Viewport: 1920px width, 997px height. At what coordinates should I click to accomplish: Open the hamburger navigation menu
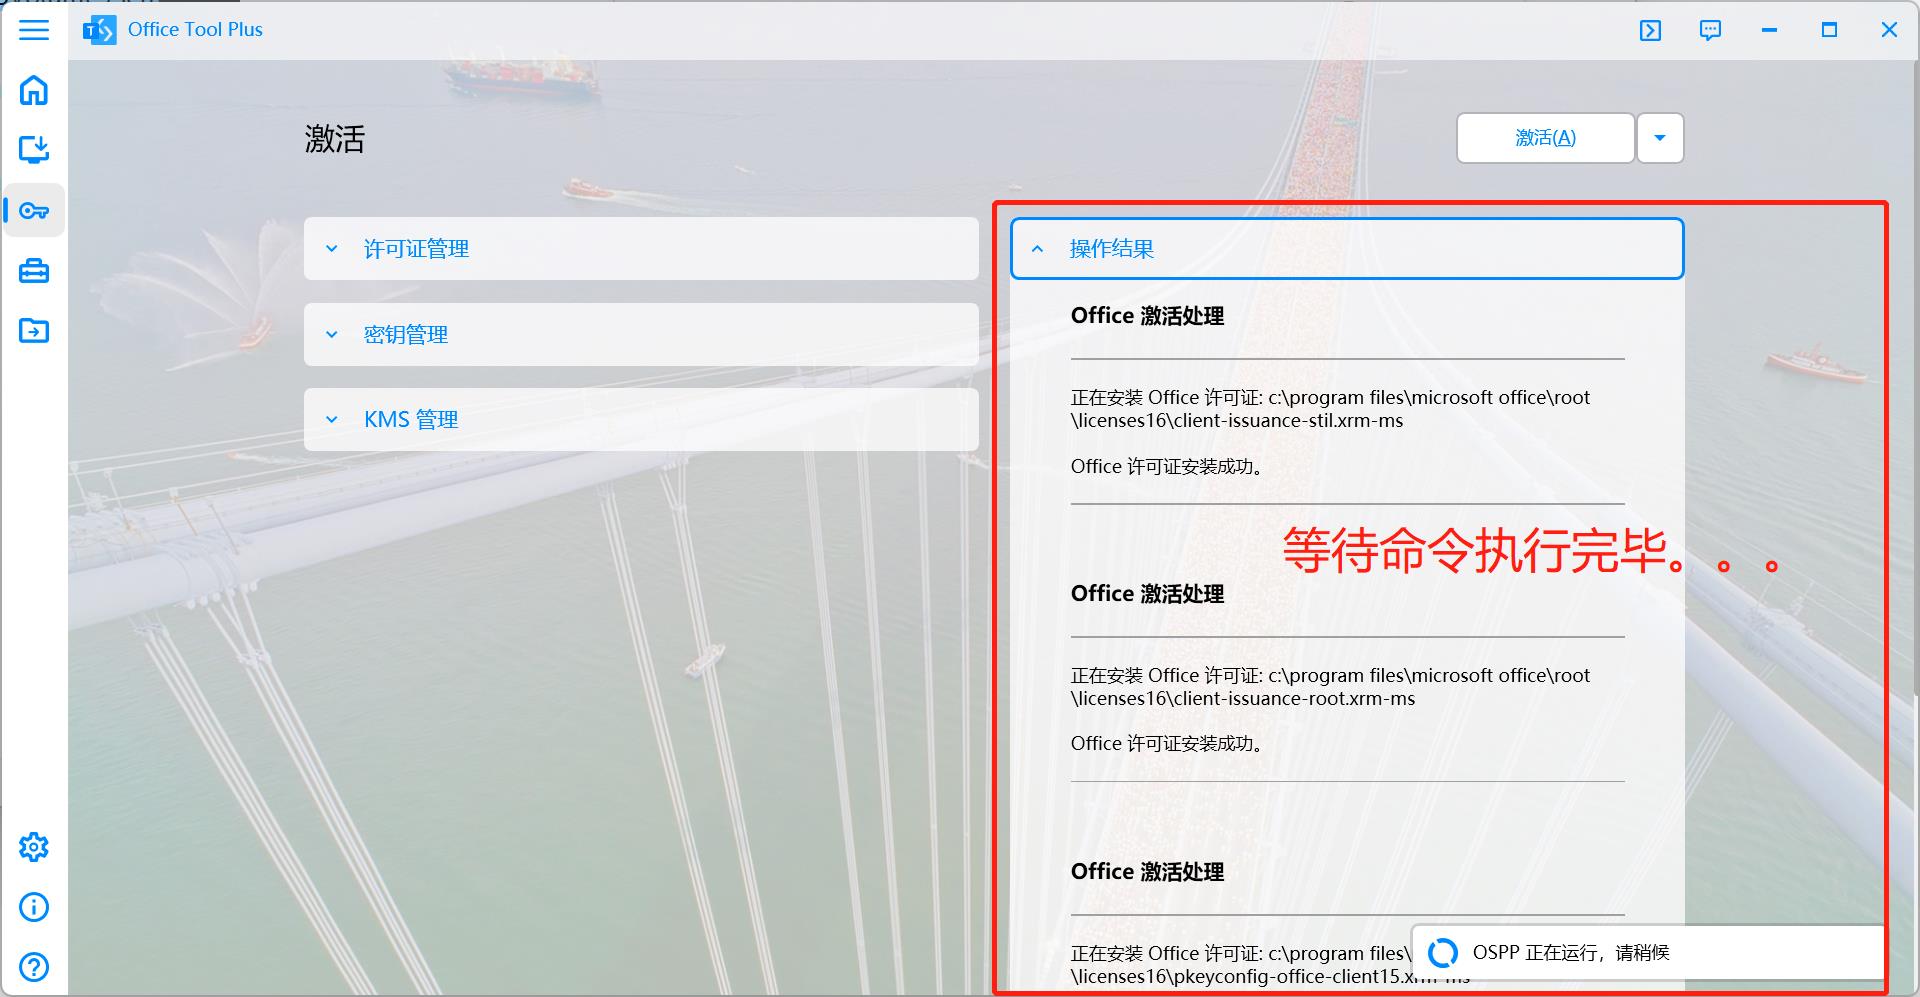coord(34,30)
